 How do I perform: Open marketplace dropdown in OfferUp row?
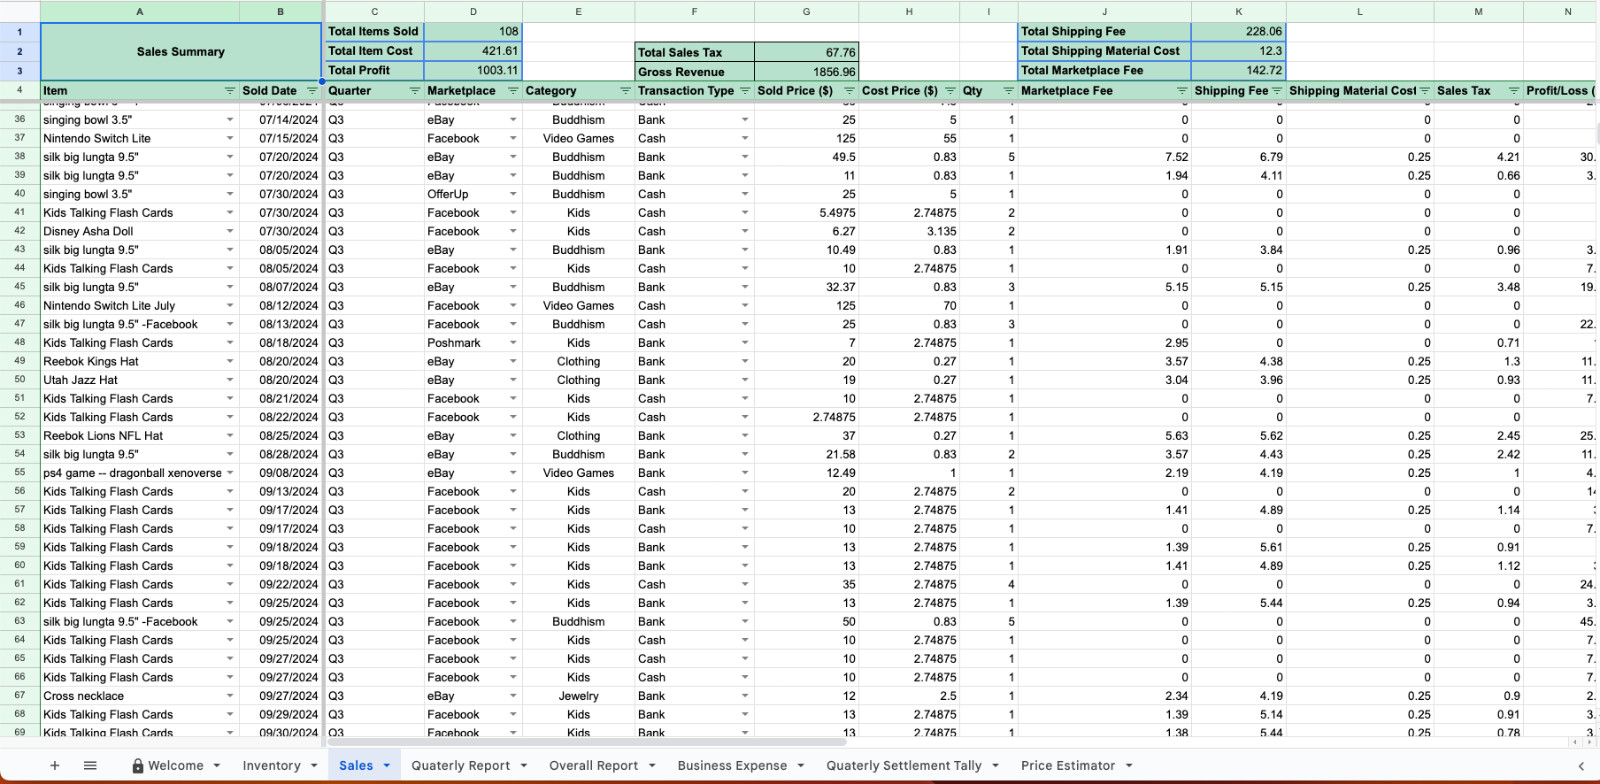513,195
